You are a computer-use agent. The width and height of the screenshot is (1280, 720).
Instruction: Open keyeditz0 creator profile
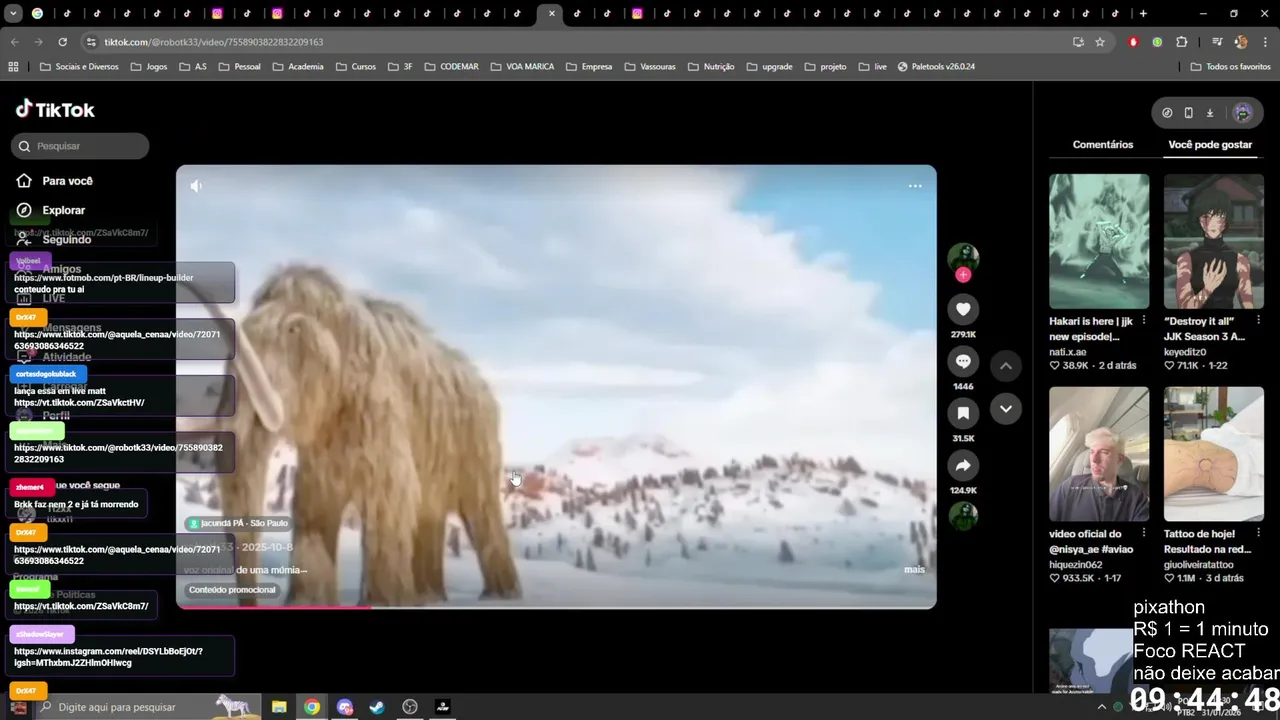click(x=1185, y=352)
